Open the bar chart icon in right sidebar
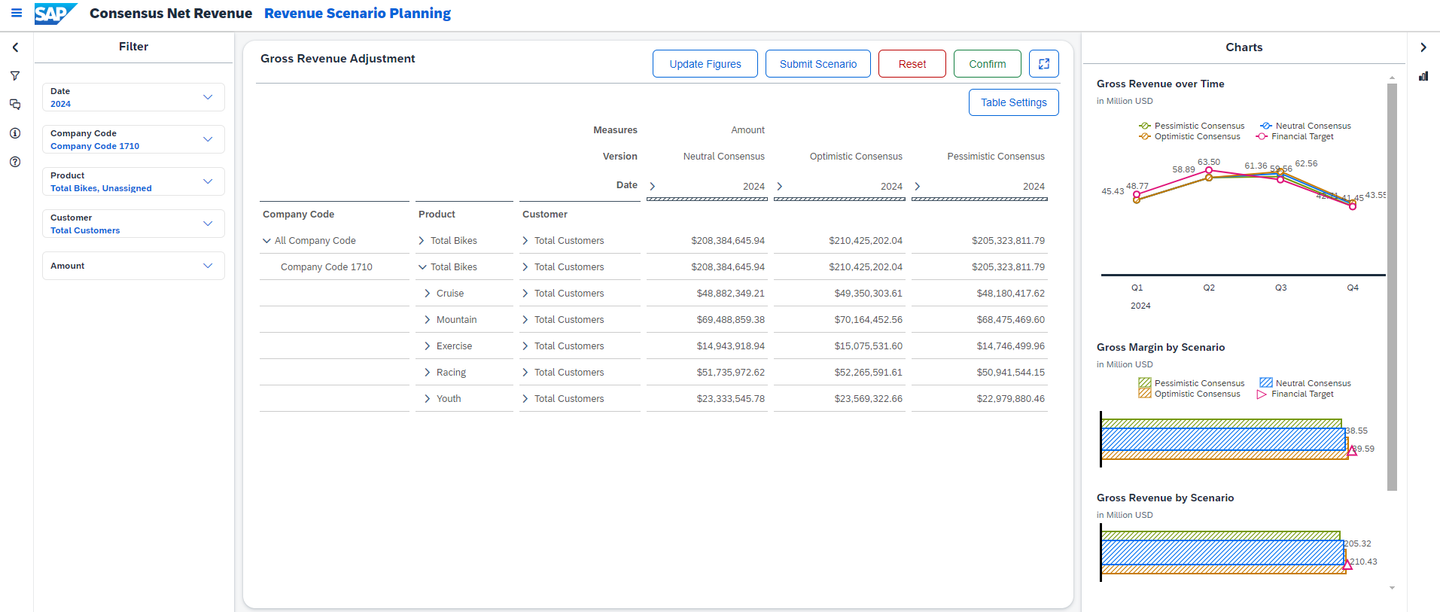1440x612 pixels. (x=1423, y=76)
